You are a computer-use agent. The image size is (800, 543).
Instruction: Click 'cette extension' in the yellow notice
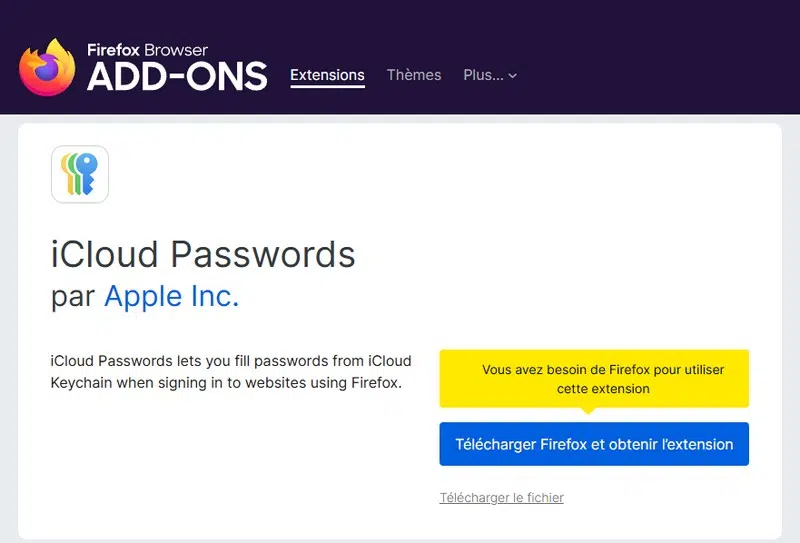[603, 388]
